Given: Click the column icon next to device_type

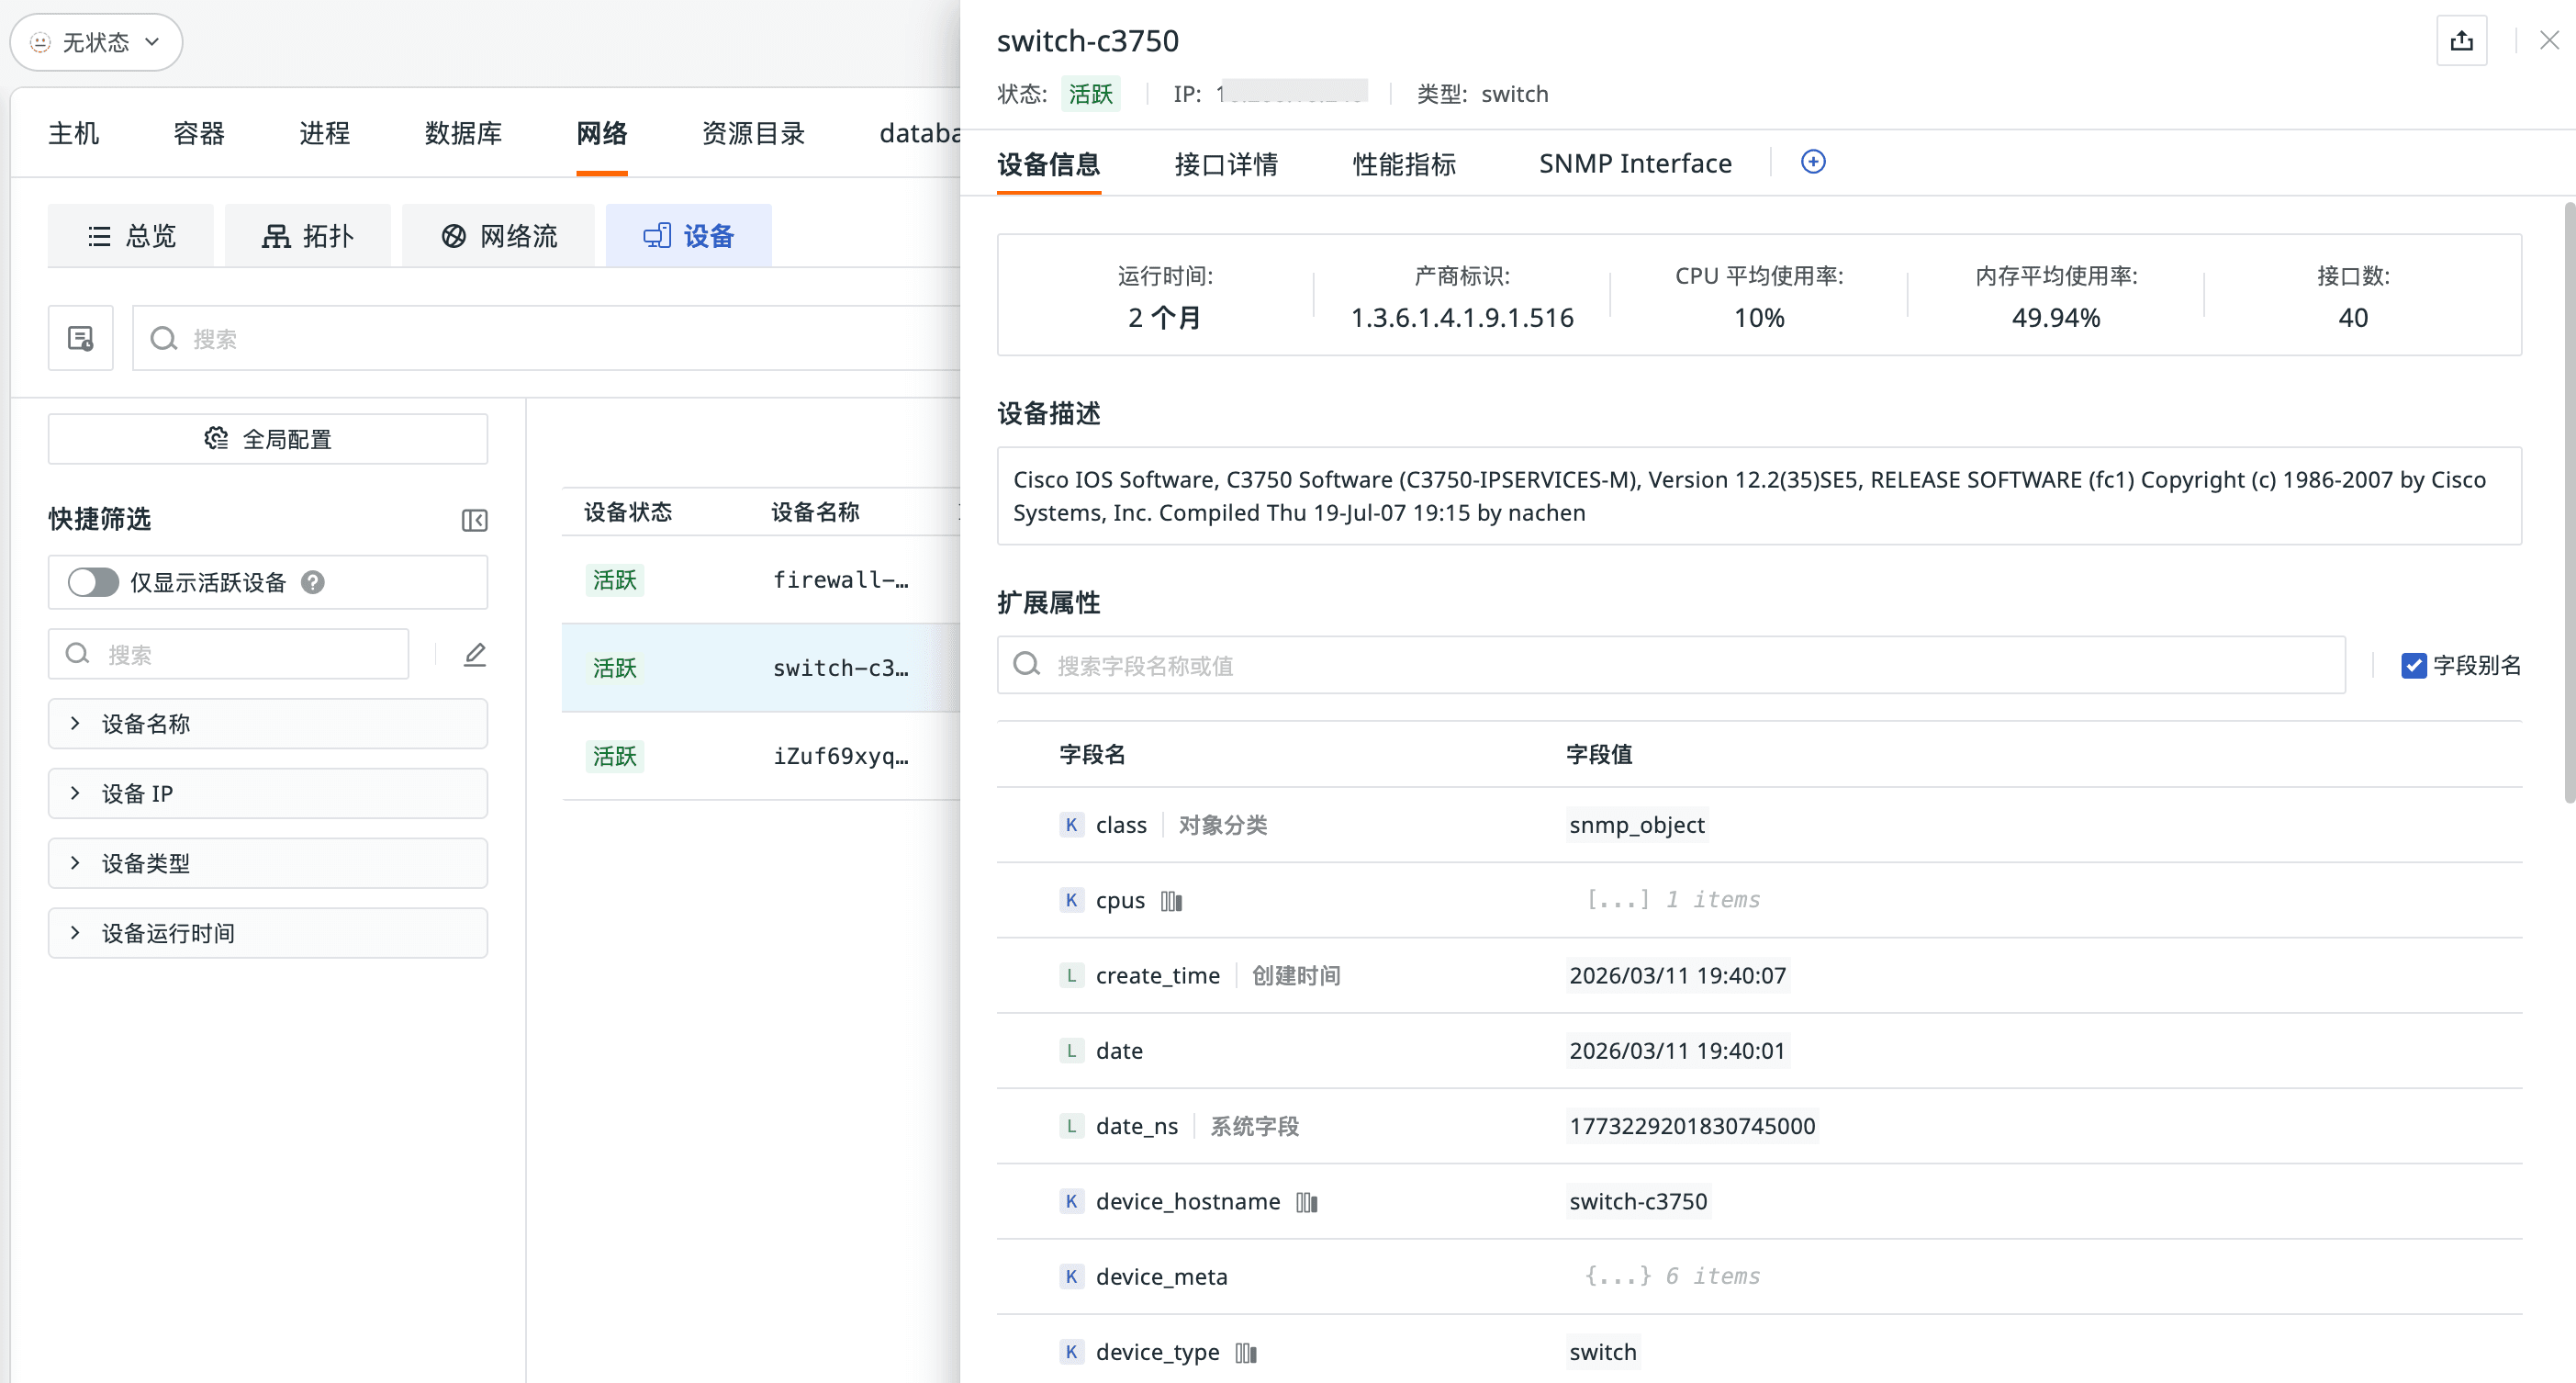Looking at the screenshot, I should (1245, 1353).
